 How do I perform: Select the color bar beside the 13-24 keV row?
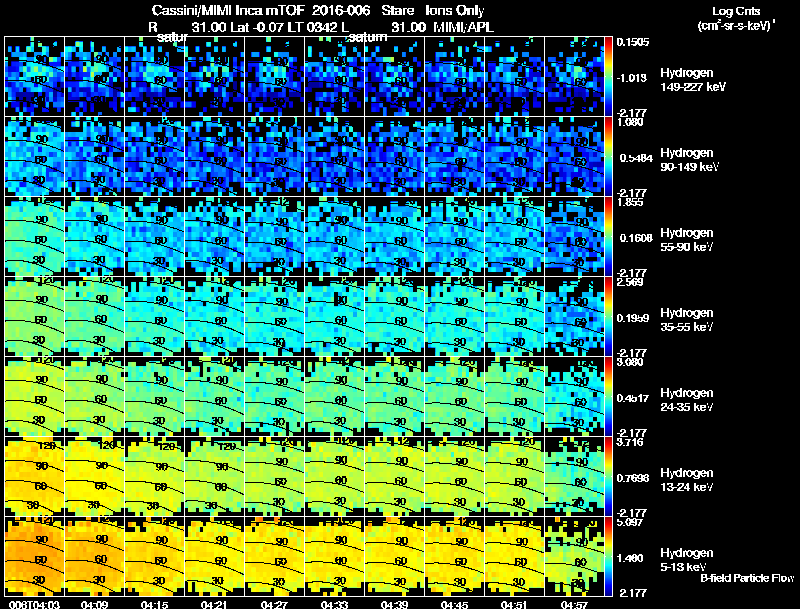point(608,476)
